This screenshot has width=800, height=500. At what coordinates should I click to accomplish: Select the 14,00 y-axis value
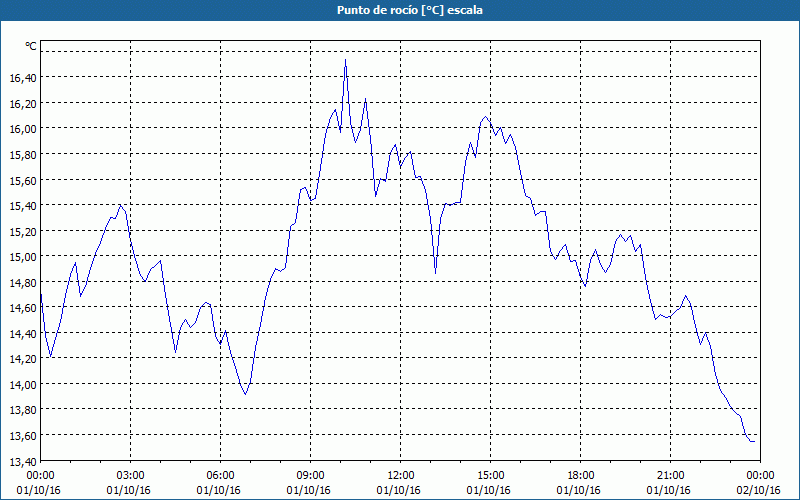(x=23, y=385)
